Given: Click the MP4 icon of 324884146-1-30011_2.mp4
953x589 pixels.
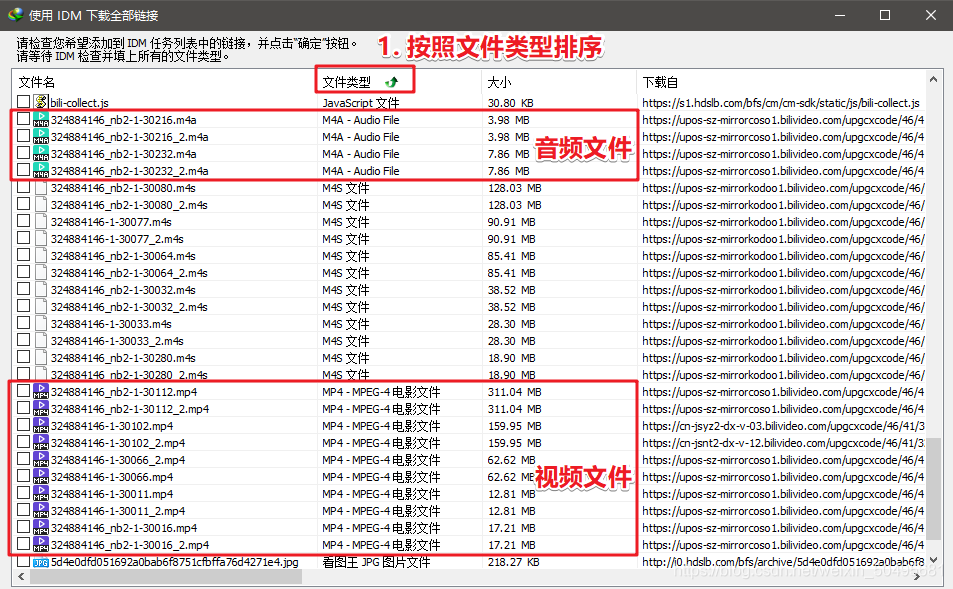Looking at the screenshot, I should pyautogui.click(x=41, y=511).
